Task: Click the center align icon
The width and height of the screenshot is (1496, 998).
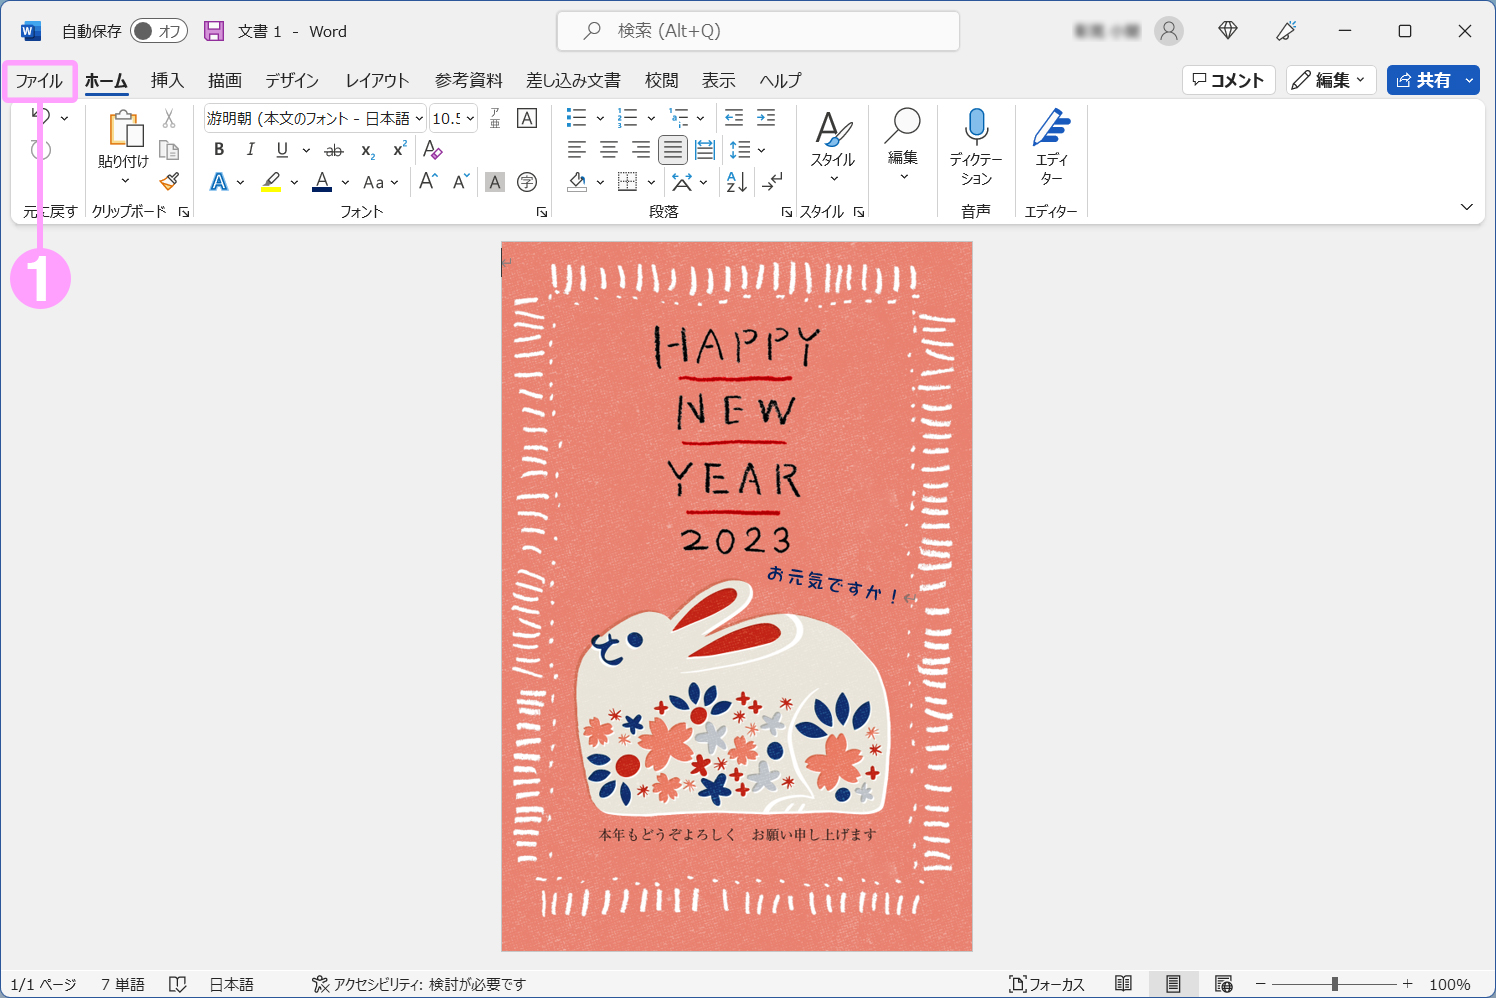Action: 608,150
